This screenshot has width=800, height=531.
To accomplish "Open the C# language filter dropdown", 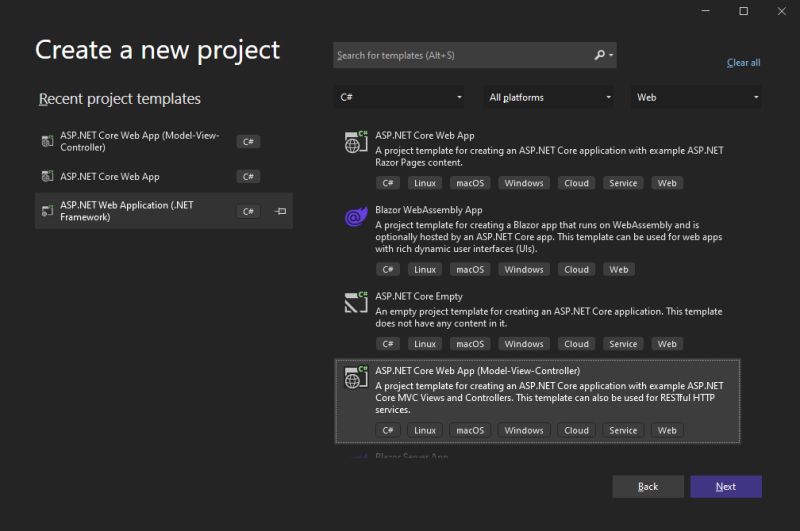I will pos(399,97).
